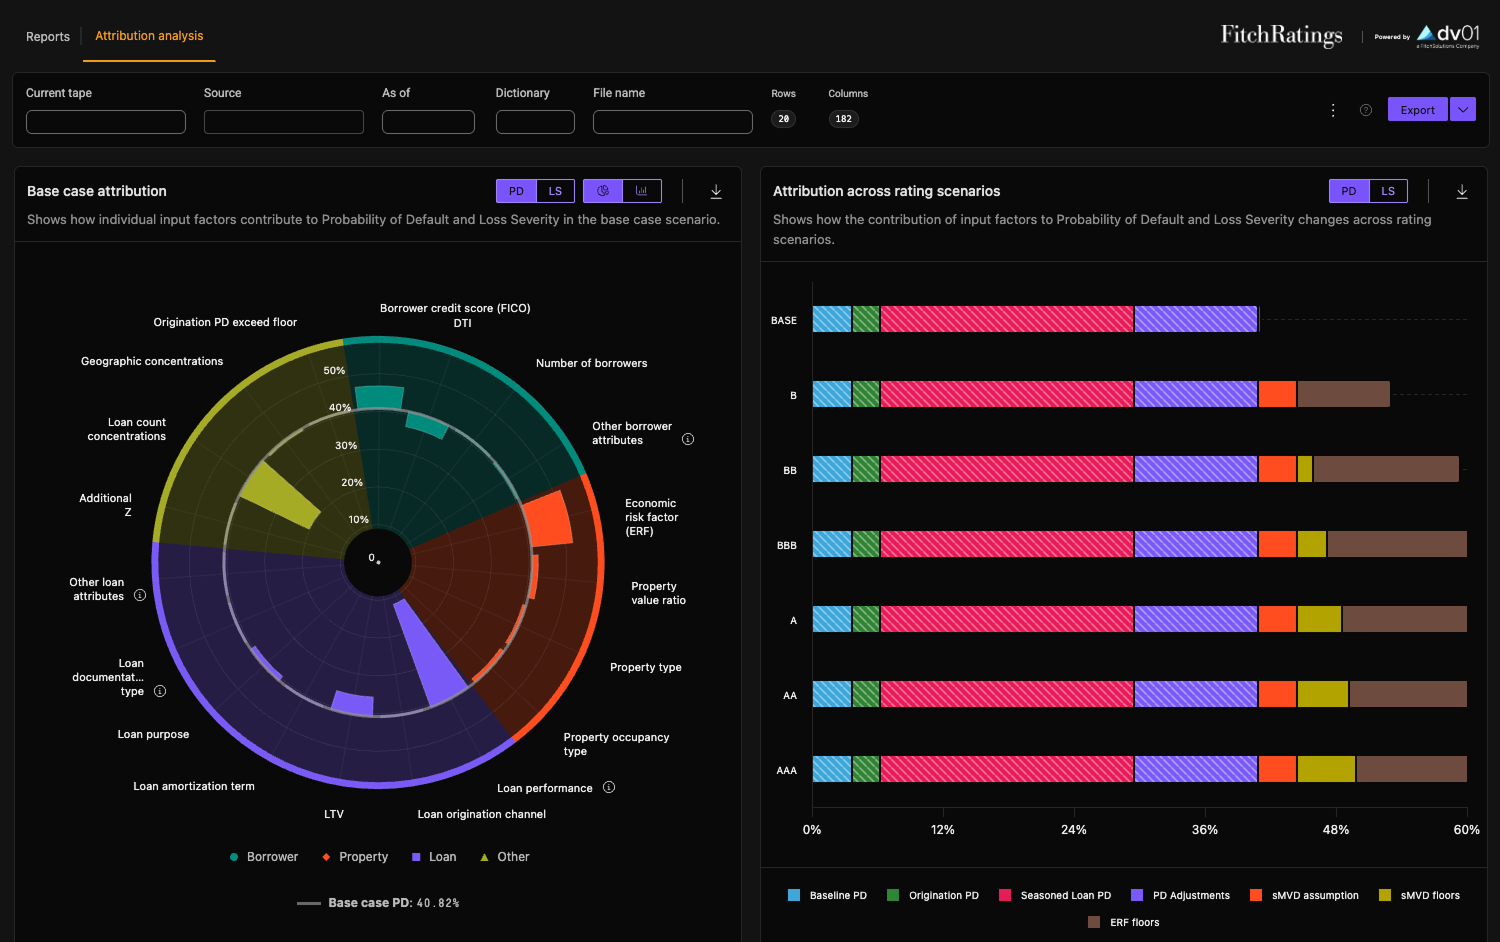
Task: Click the Geographic concentrations label
Action: coord(152,361)
